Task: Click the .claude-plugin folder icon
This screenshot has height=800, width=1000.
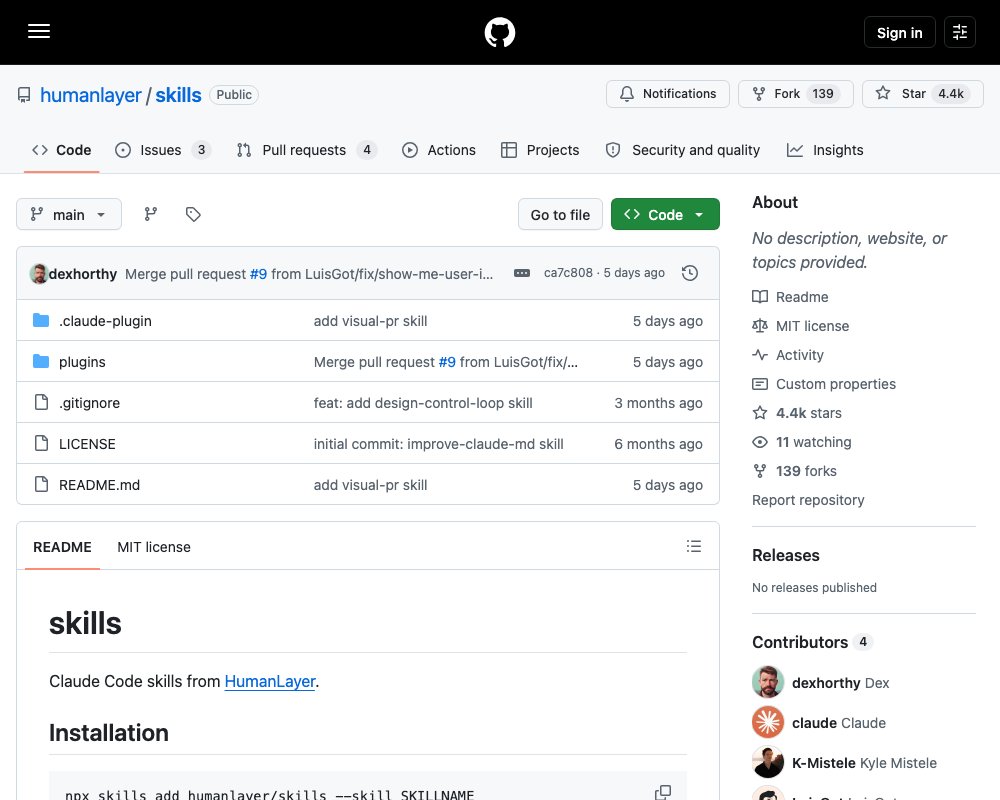Action: pyautogui.click(x=41, y=320)
